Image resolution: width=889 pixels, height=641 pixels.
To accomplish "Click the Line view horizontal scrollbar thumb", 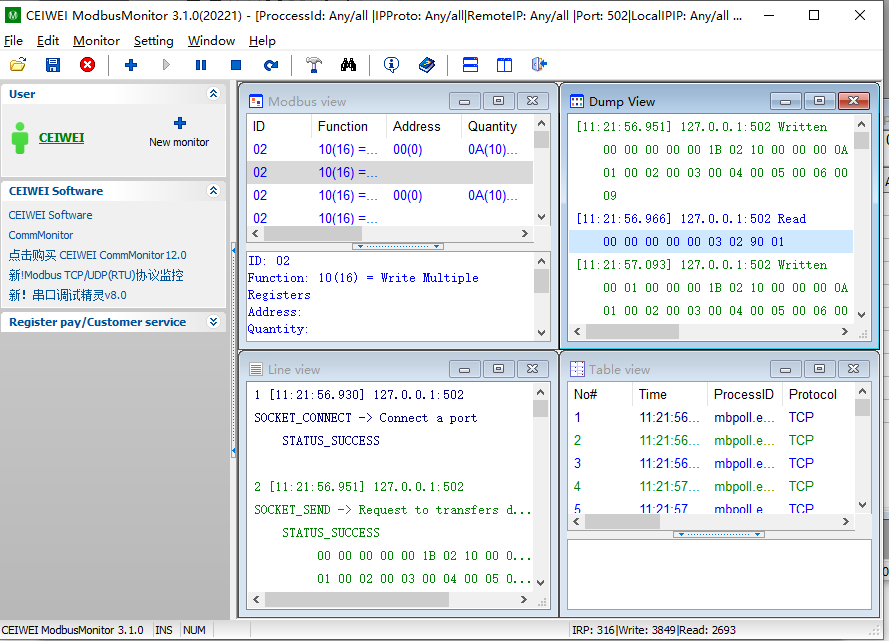I will pos(357,599).
